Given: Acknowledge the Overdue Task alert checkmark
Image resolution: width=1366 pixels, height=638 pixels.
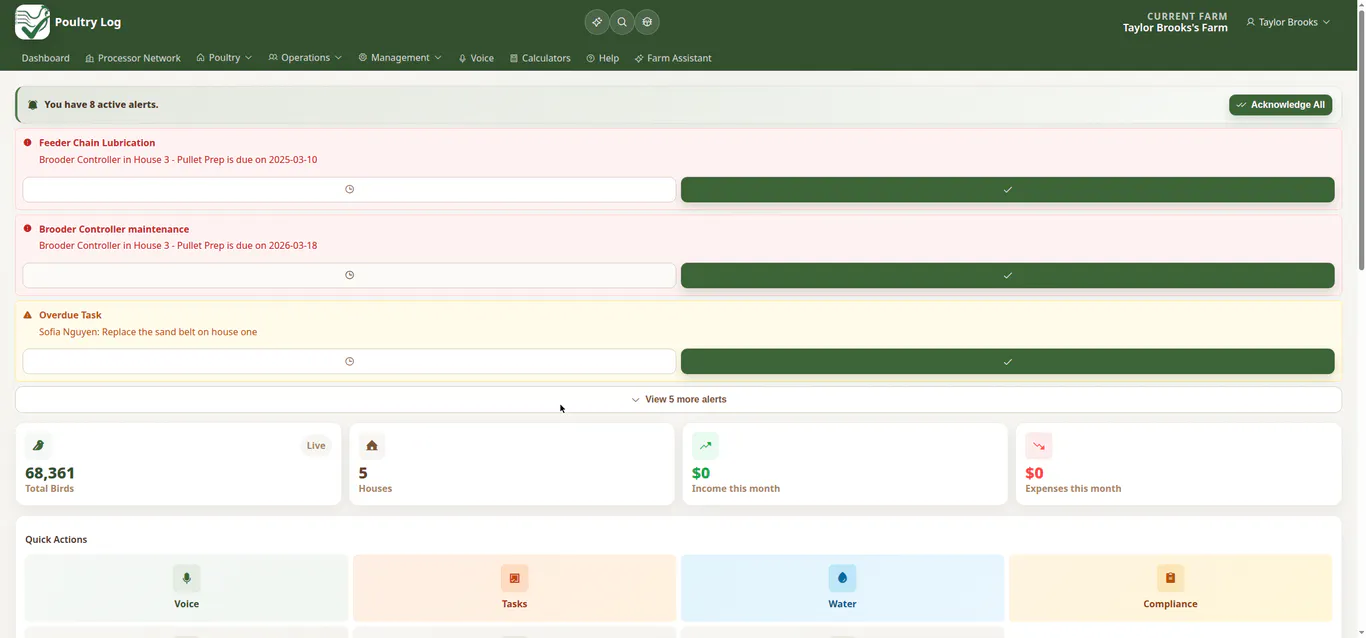Looking at the screenshot, I should point(1007,361).
